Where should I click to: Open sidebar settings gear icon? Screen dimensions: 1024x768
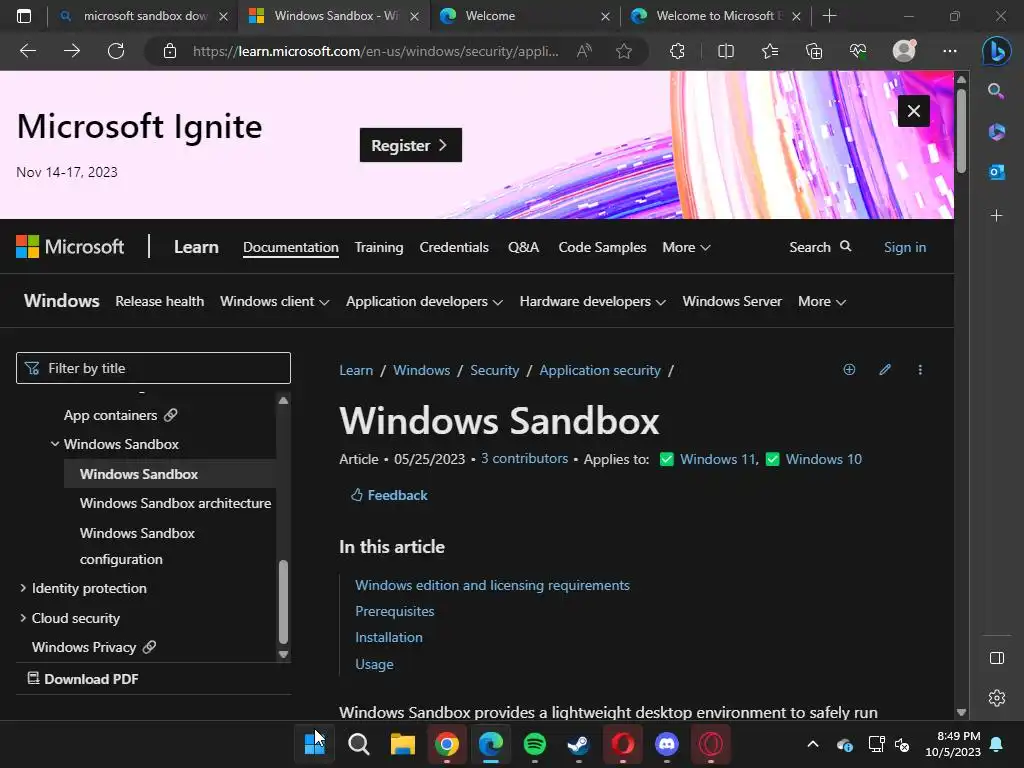click(997, 698)
